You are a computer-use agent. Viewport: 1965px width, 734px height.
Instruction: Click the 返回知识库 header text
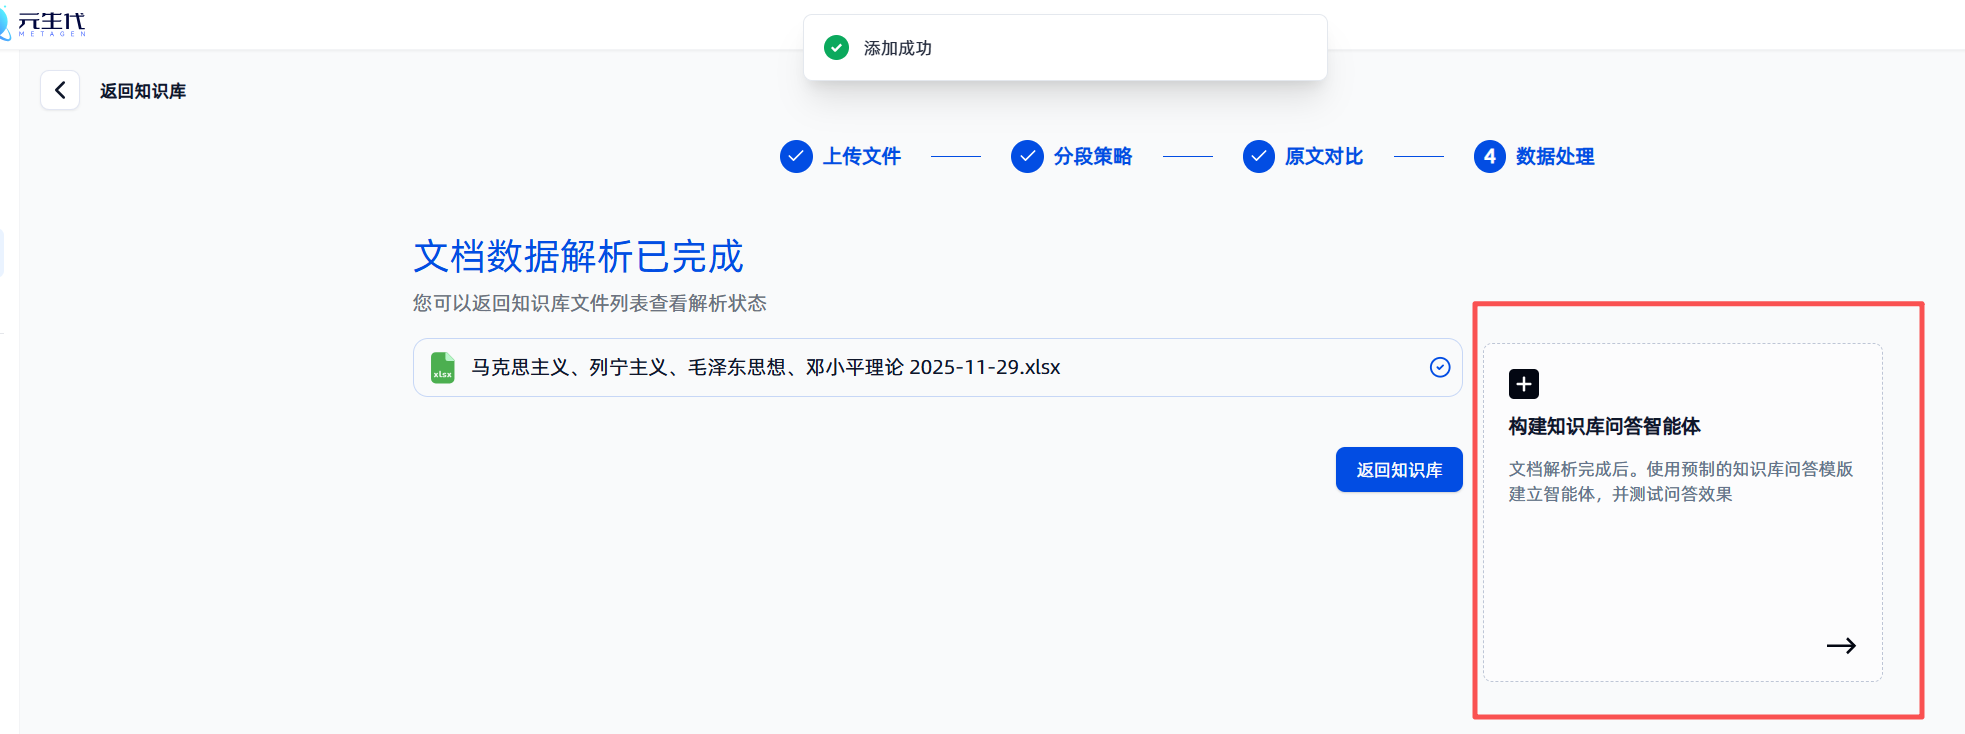pos(143,91)
